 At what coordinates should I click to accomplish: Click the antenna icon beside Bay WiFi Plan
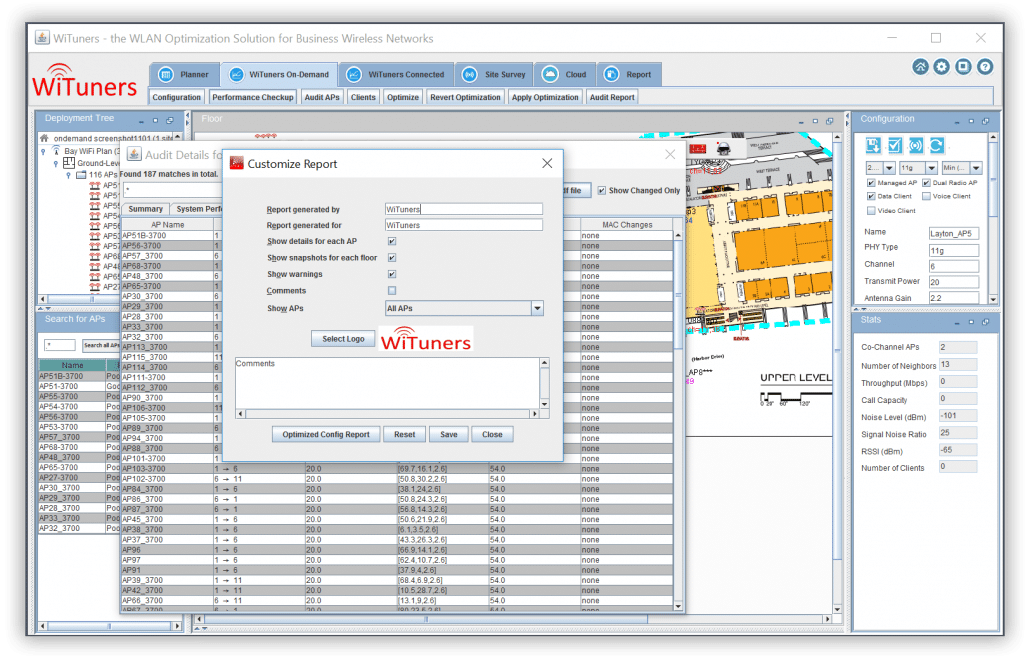tap(56, 150)
